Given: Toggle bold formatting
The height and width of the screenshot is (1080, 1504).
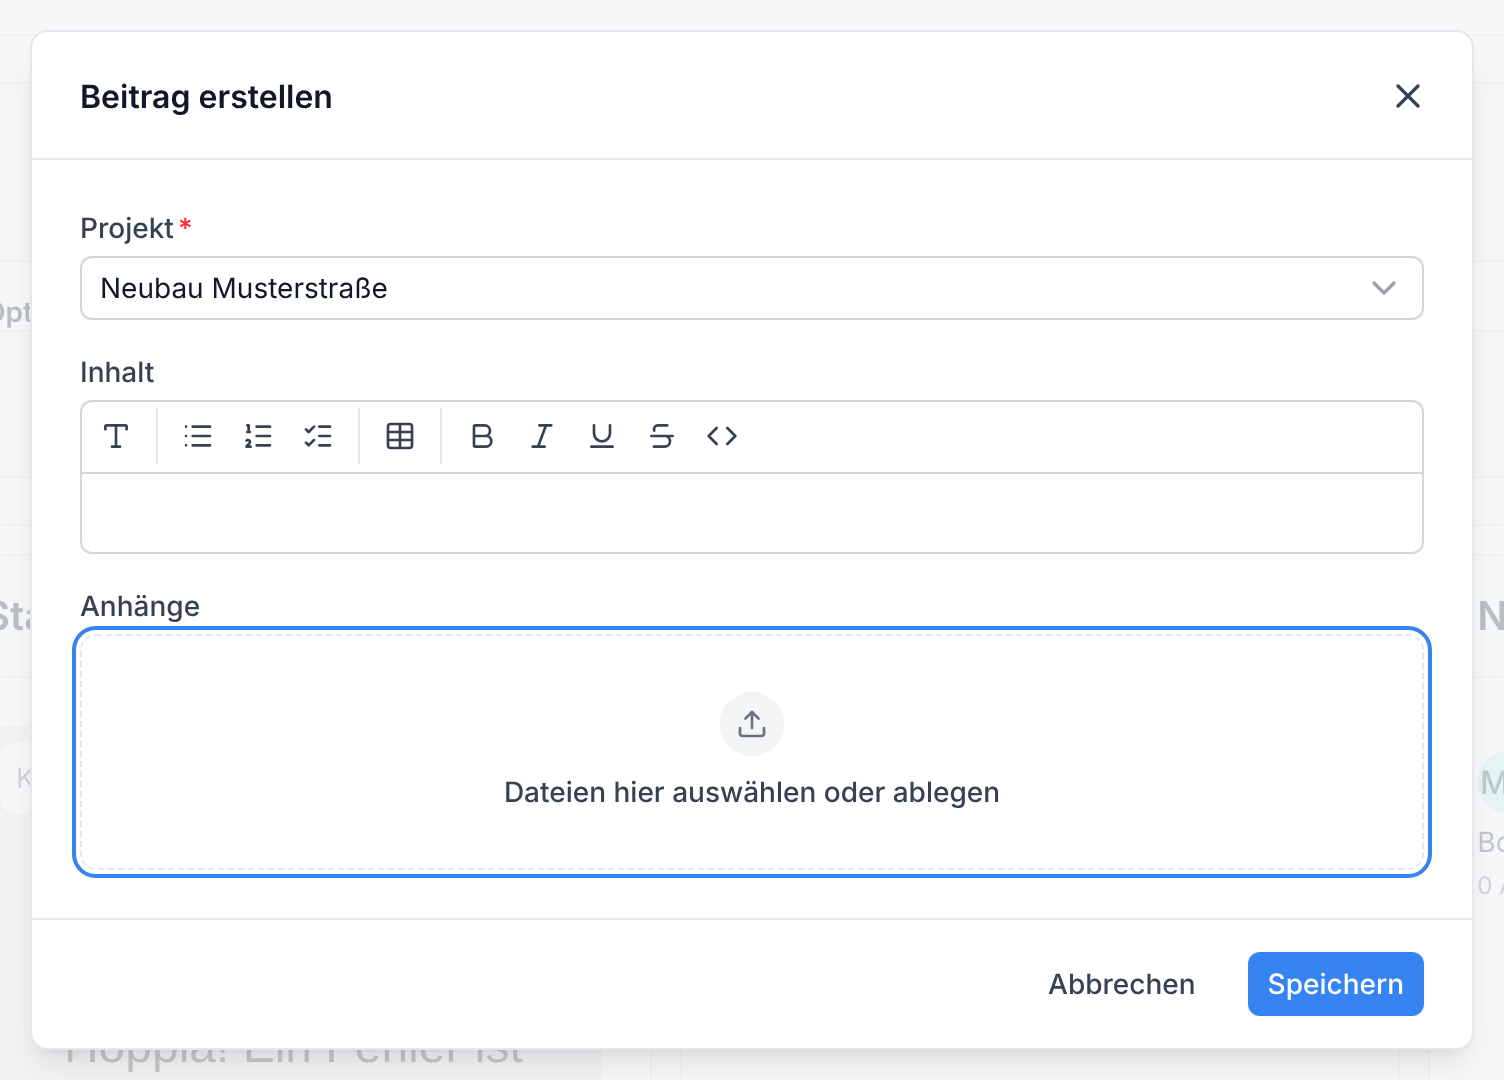Looking at the screenshot, I should coord(482,436).
